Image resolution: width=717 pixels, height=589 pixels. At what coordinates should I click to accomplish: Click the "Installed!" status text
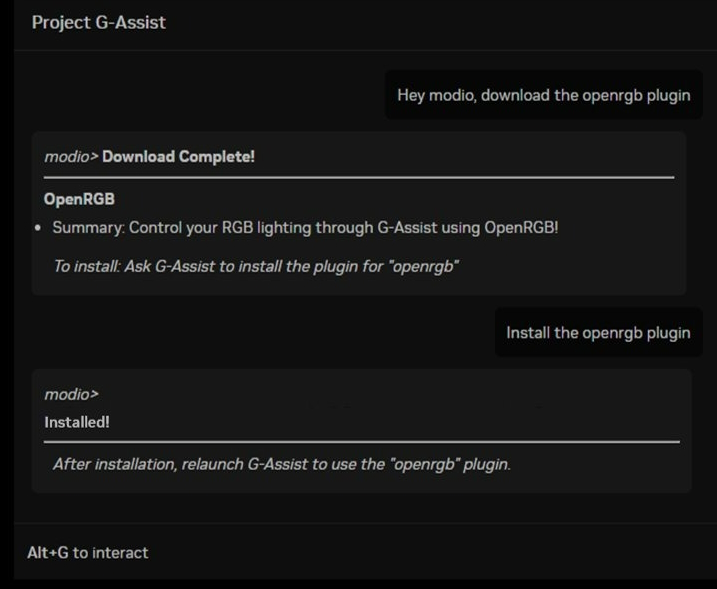pyautogui.click(x=77, y=422)
